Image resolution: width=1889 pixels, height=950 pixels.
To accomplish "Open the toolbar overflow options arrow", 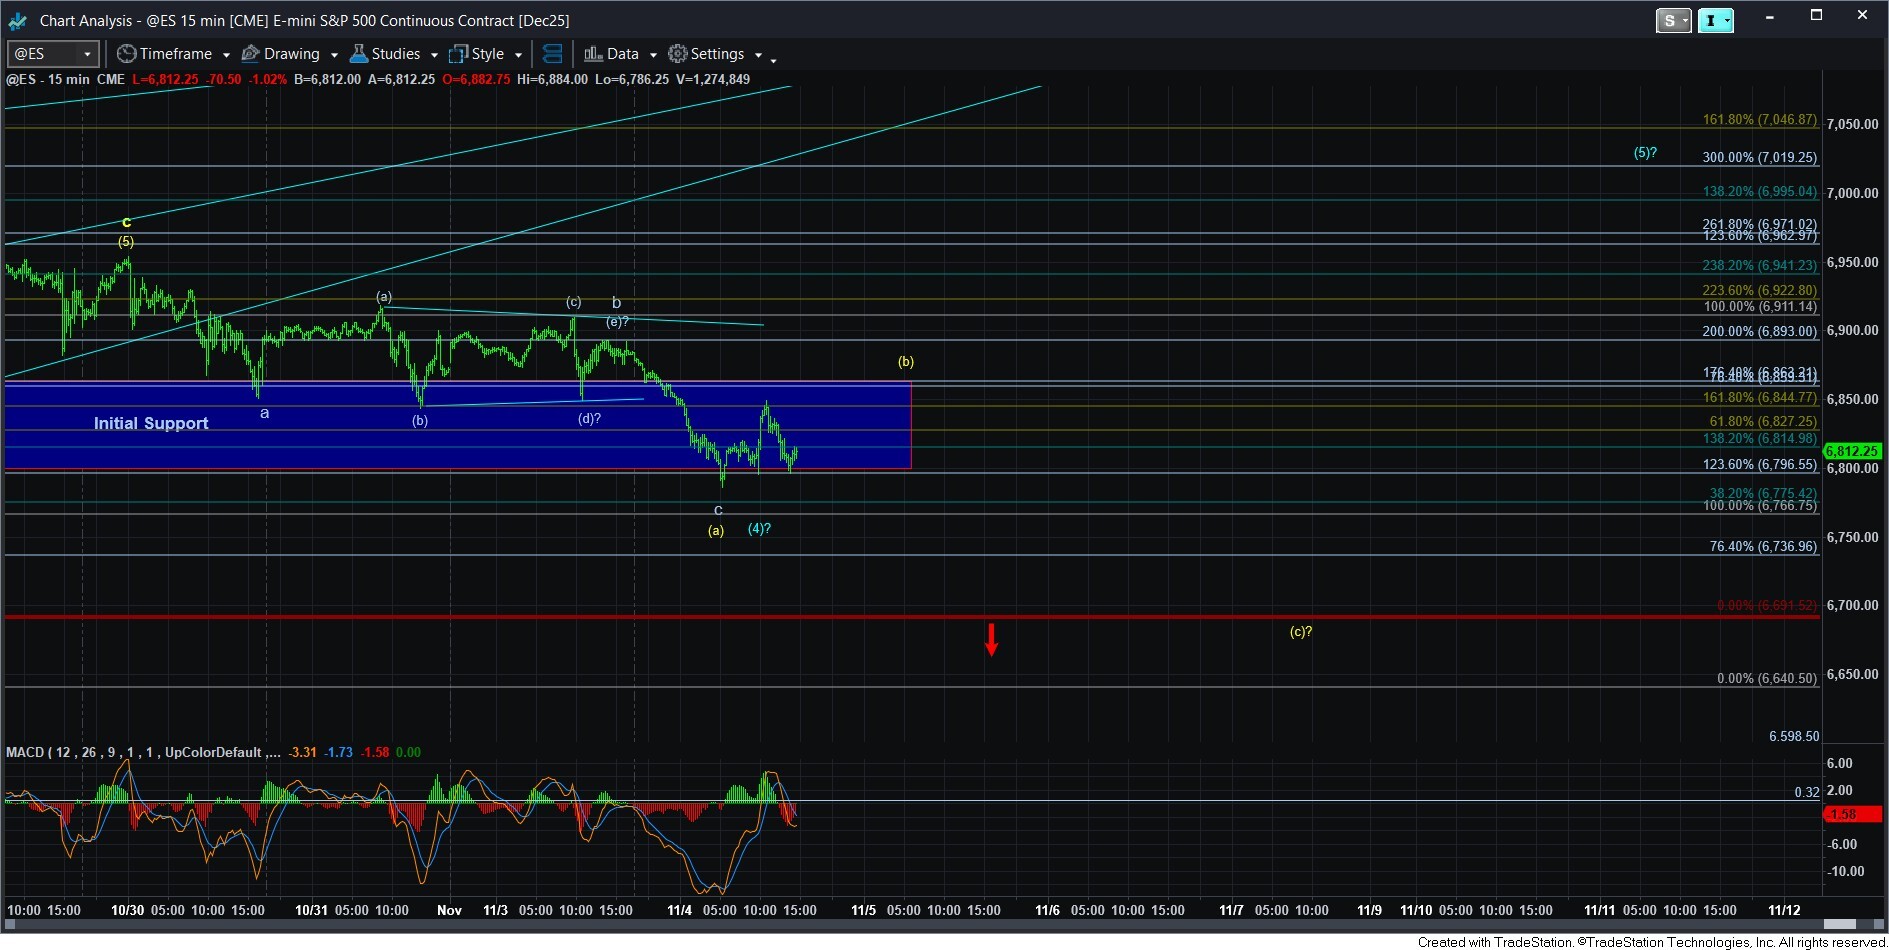I will click(773, 60).
